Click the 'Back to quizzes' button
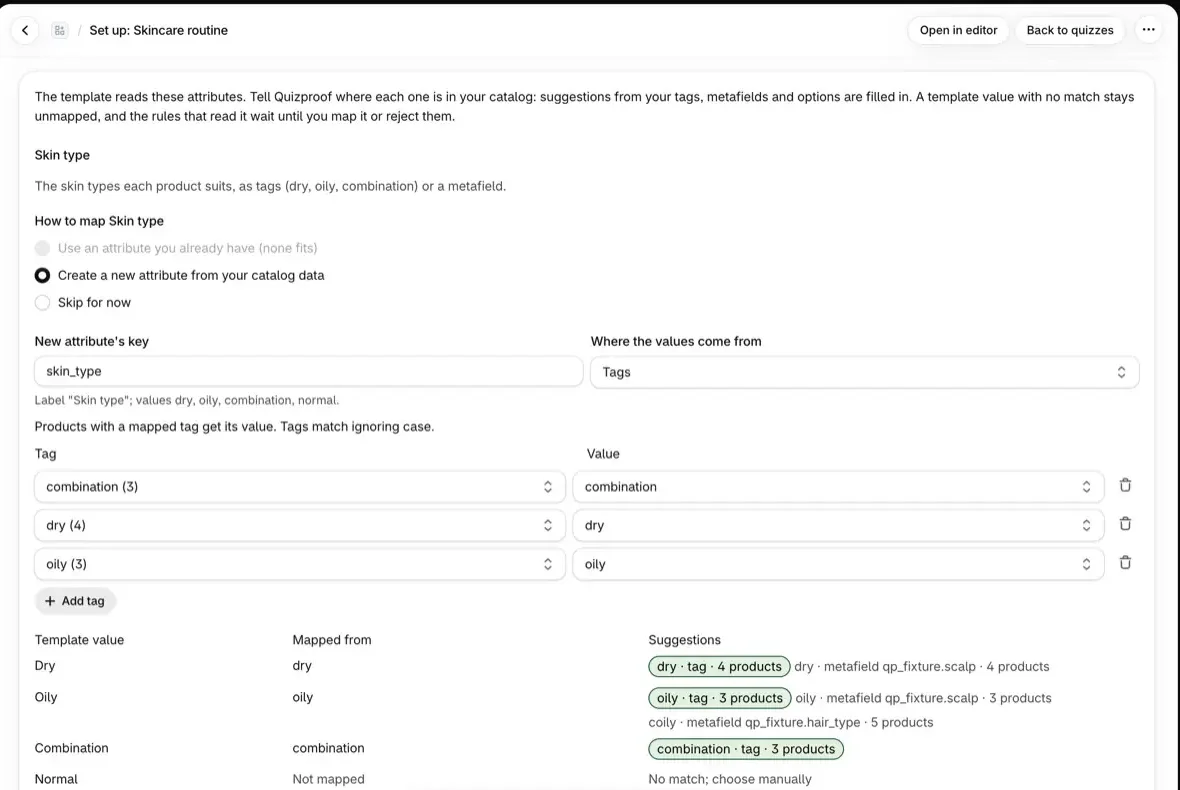This screenshot has height=790, width=1180. [x=1069, y=30]
